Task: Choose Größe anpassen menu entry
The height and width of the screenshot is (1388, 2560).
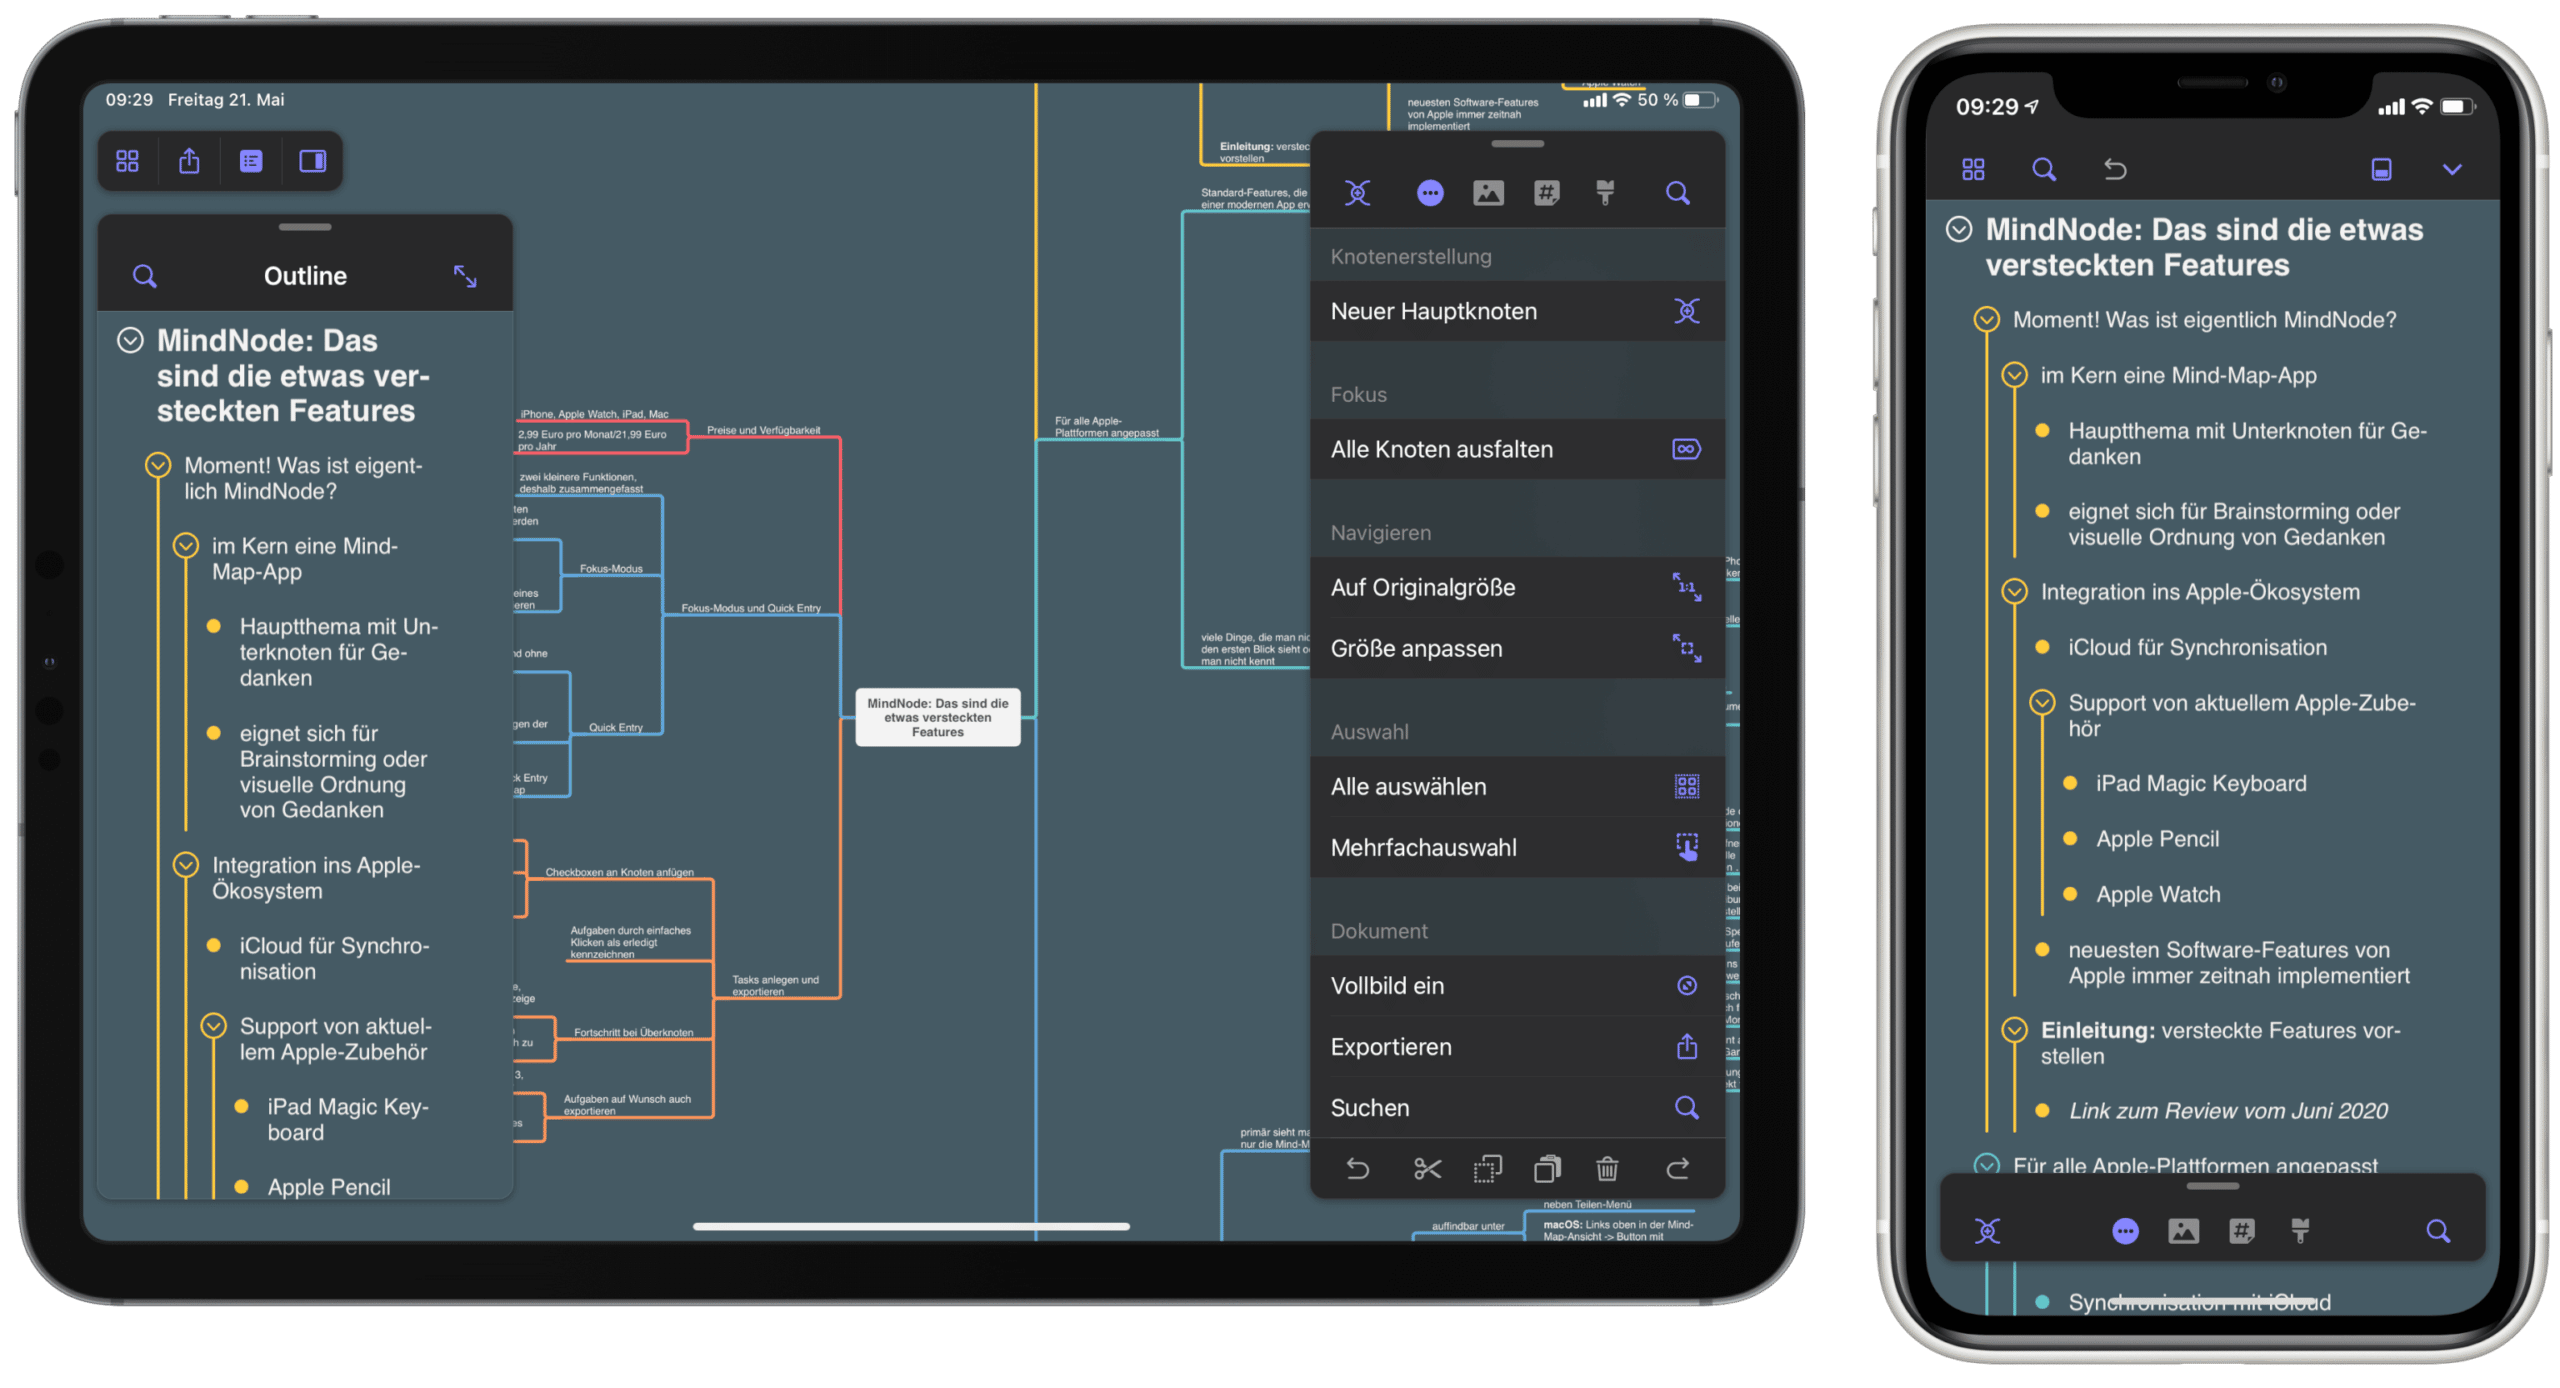Action: click(x=1517, y=648)
